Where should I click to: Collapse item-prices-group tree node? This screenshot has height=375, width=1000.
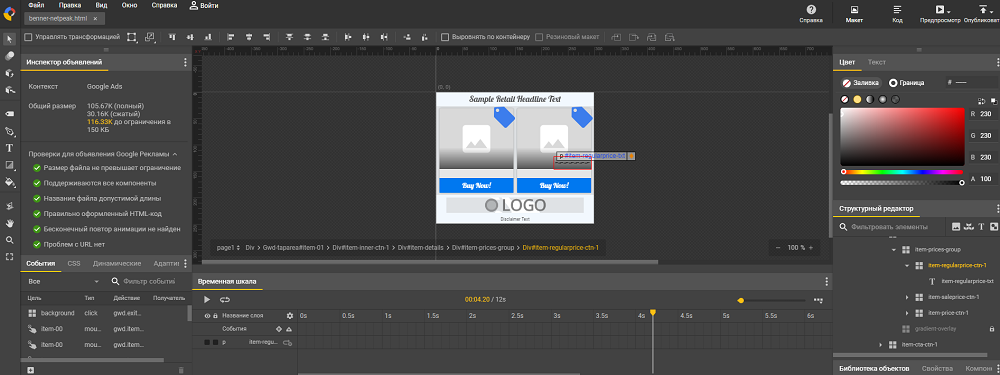894,249
